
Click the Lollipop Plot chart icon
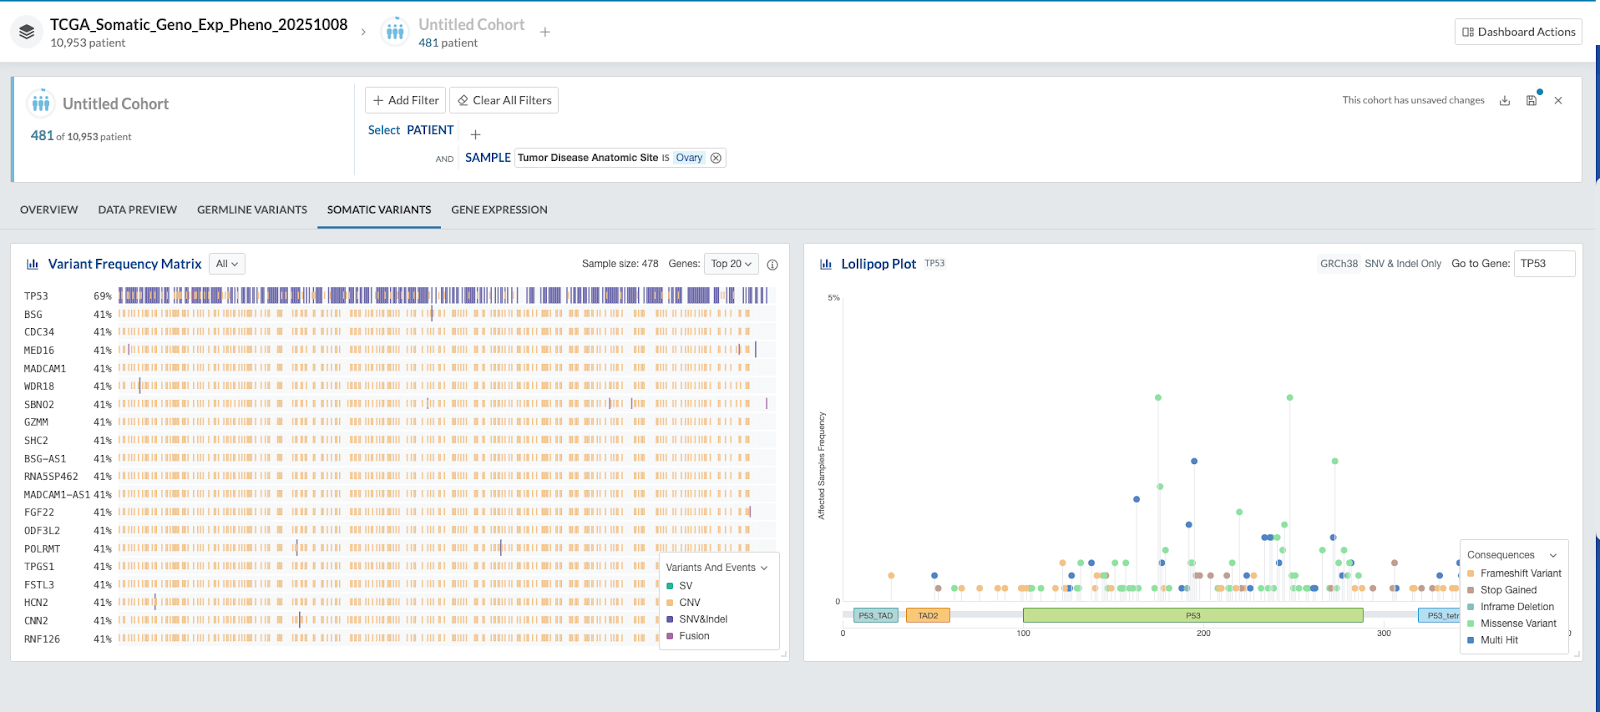point(826,264)
